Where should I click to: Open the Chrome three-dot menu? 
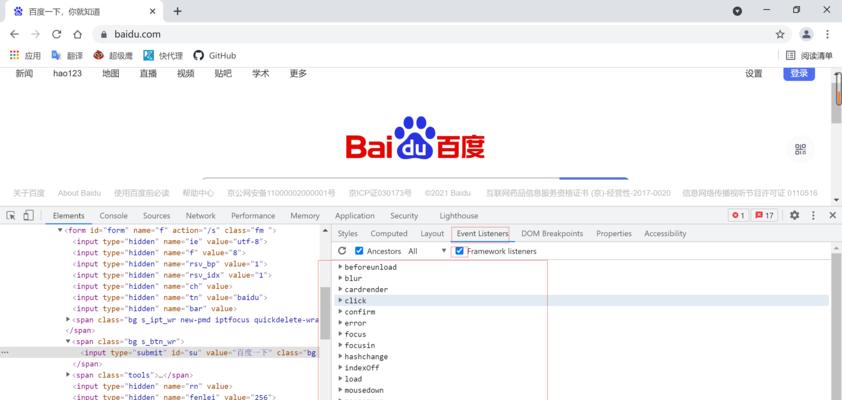click(x=828, y=34)
